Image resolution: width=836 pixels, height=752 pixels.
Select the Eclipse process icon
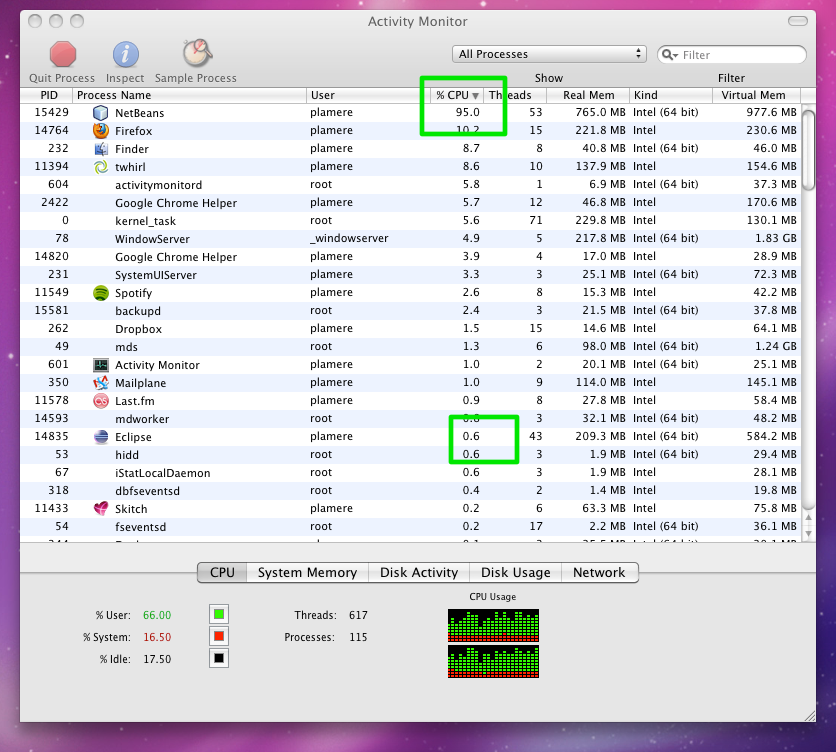pyautogui.click(x=100, y=437)
